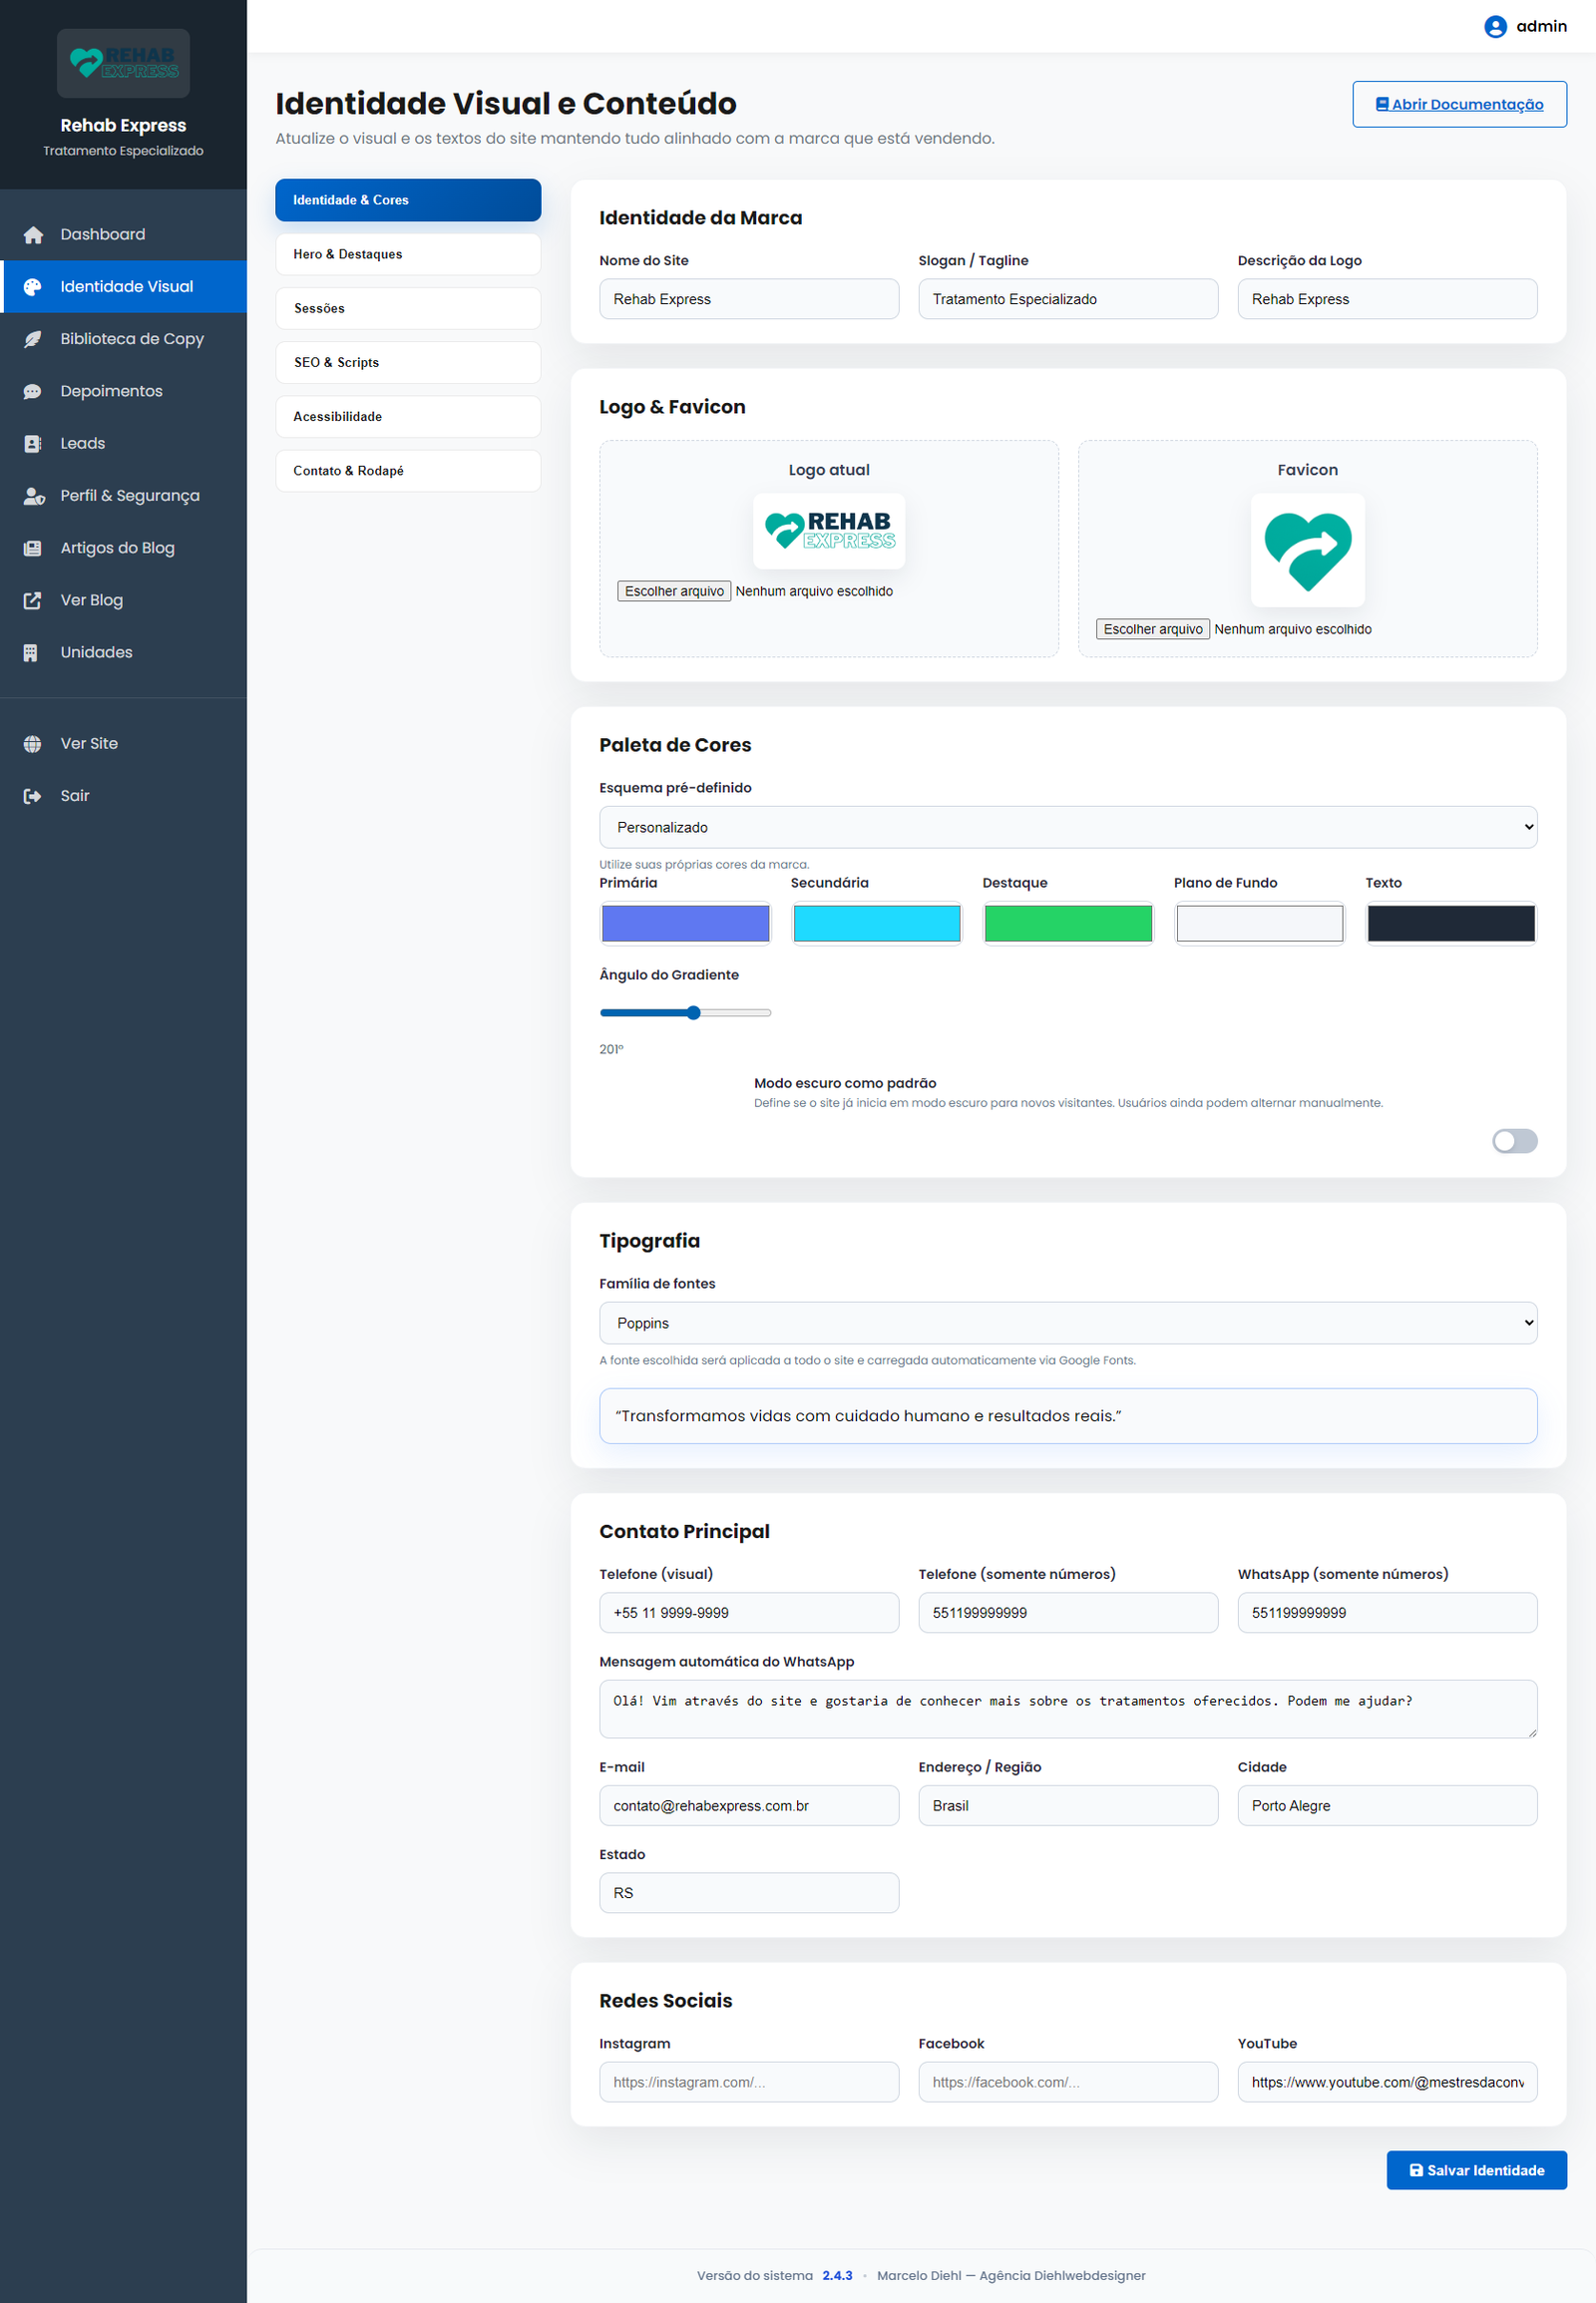Click the Ângulo do Gradiente slider

(x=685, y=1013)
